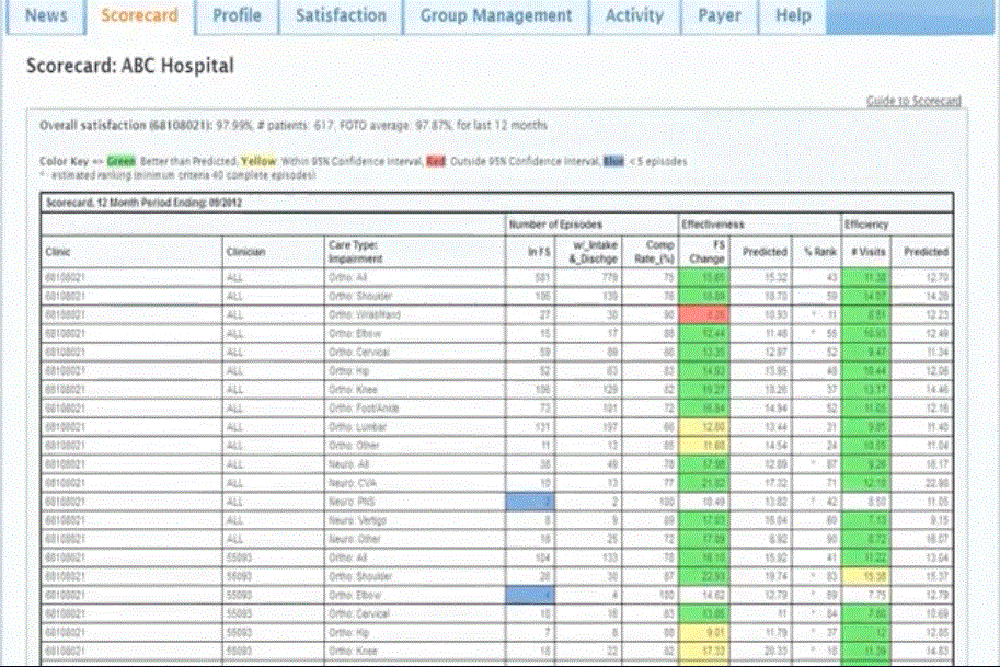
Task: Click the Clinician column header
Action: tap(273, 252)
